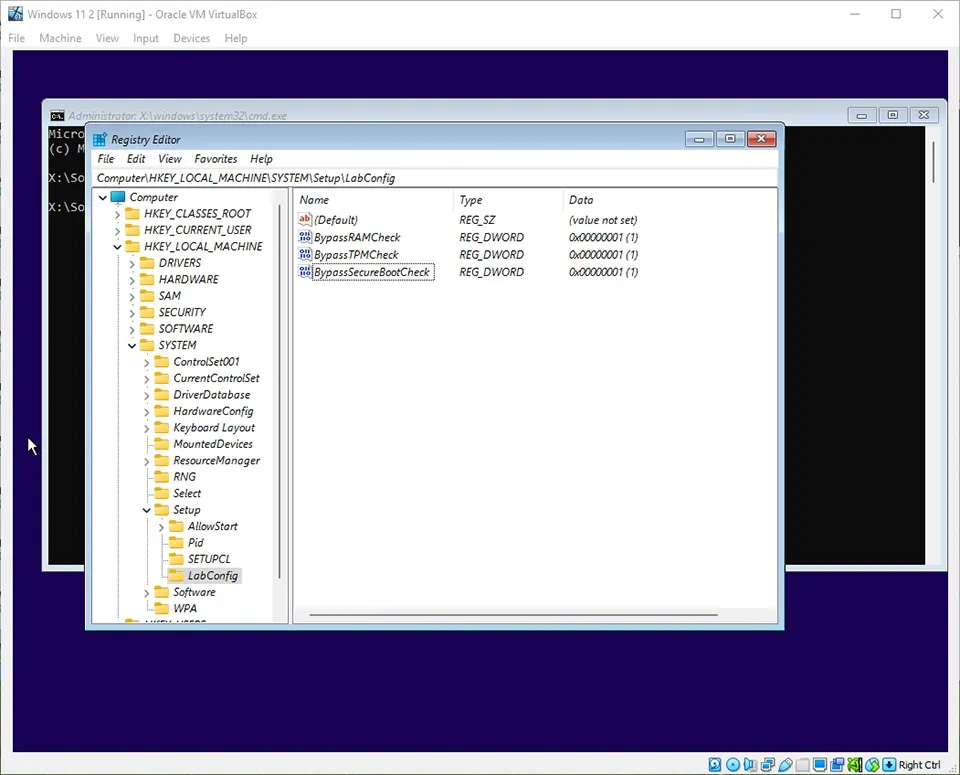Open VirtualBox Input menu

click(146, 38)
